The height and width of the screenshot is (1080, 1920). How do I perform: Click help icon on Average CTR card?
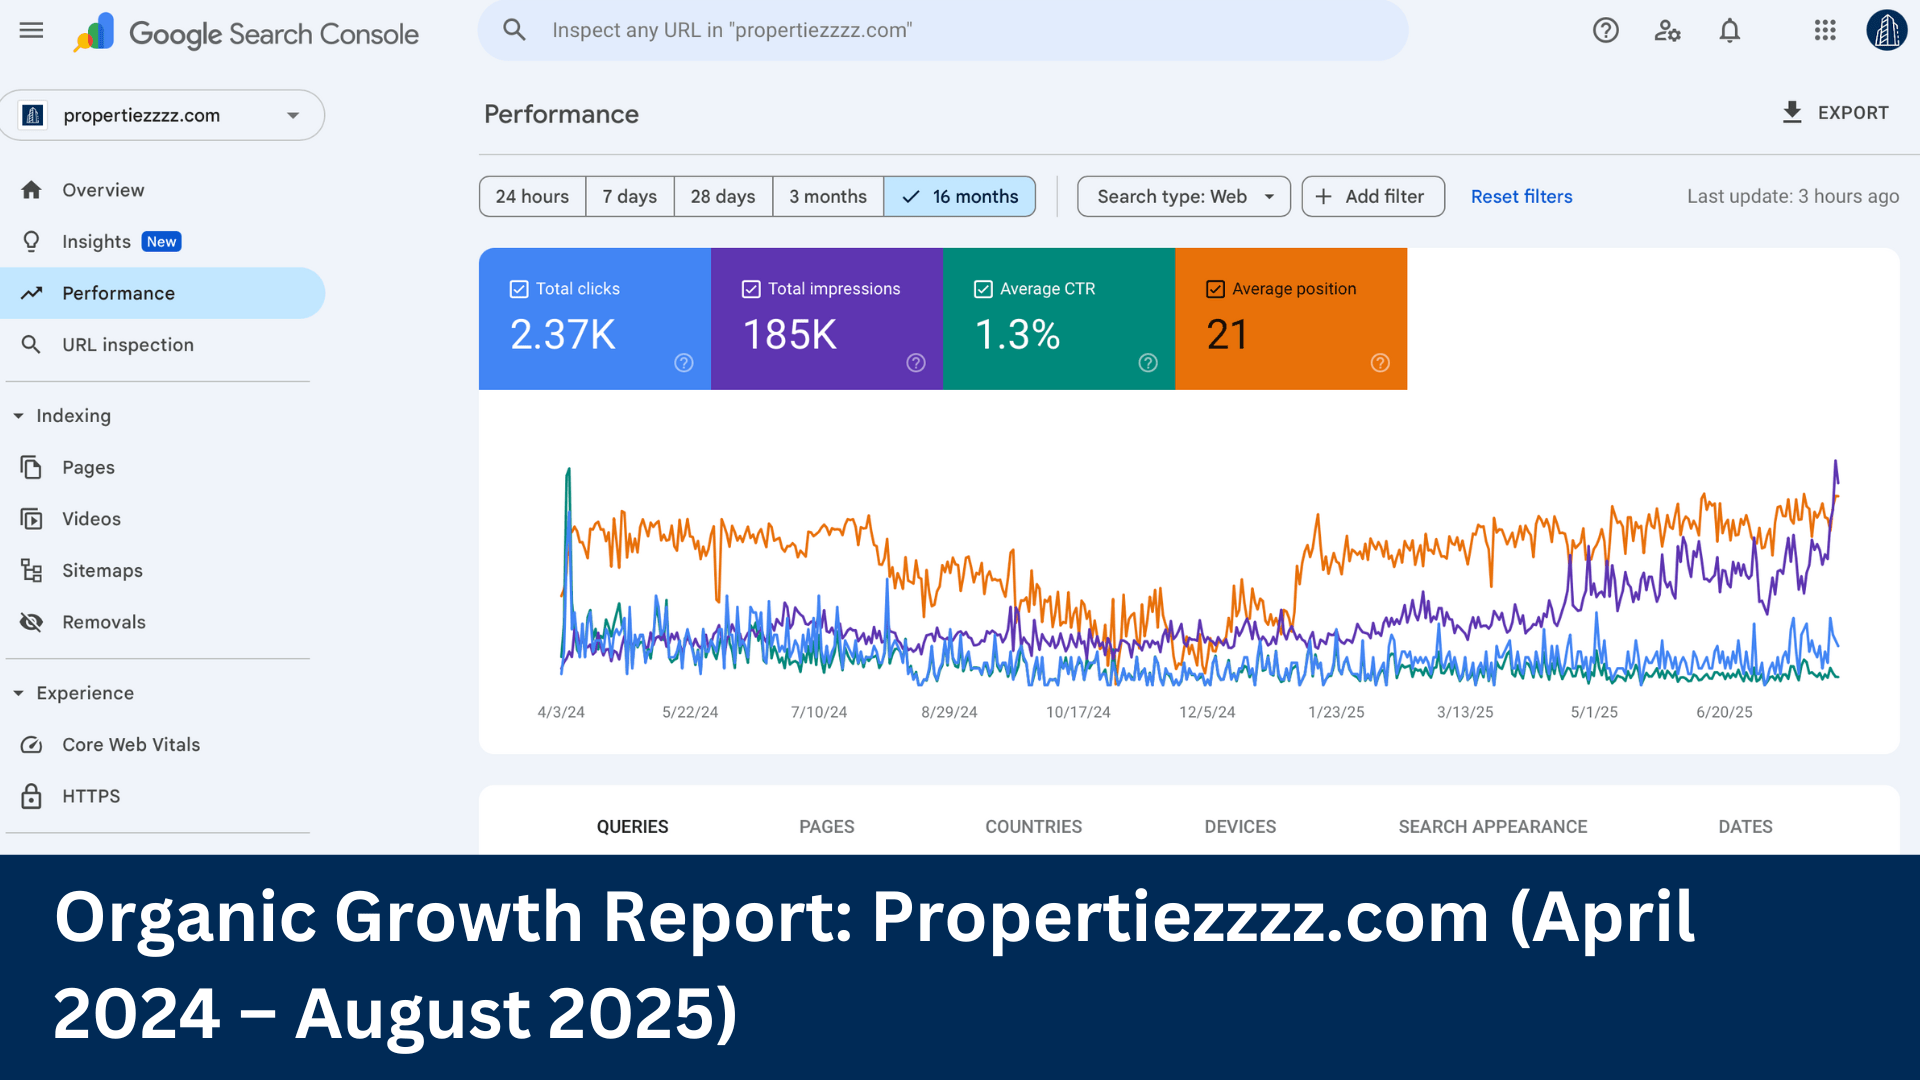coord(1148,363)
